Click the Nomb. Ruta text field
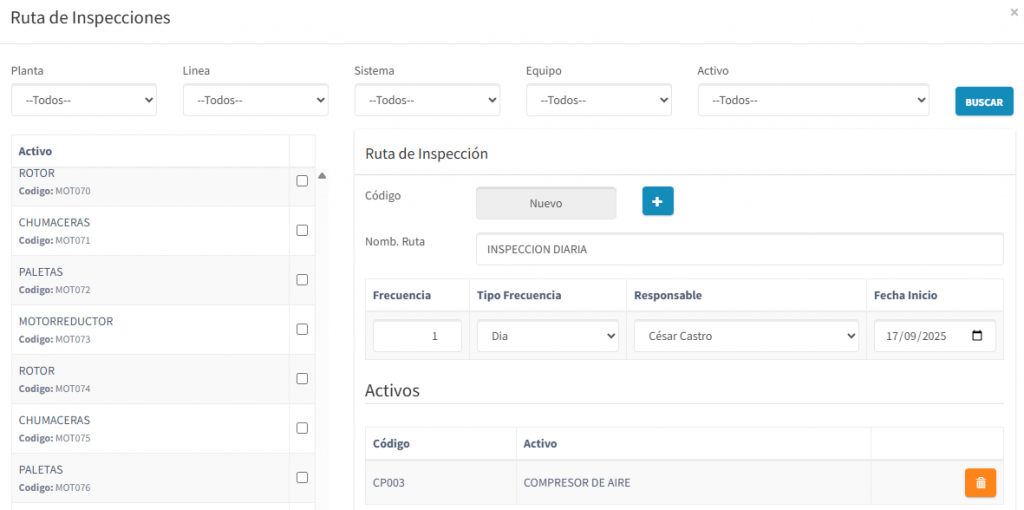The width and height of the screenshot is (1024, 510). point(739,249)
